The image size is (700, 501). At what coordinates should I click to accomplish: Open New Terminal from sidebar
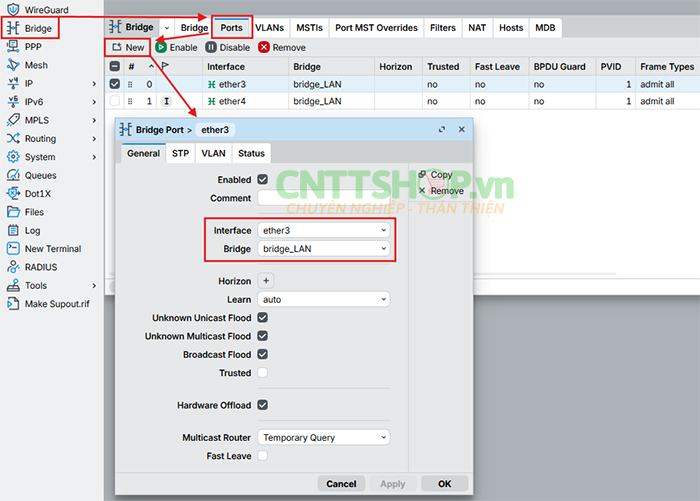(52, 249)
